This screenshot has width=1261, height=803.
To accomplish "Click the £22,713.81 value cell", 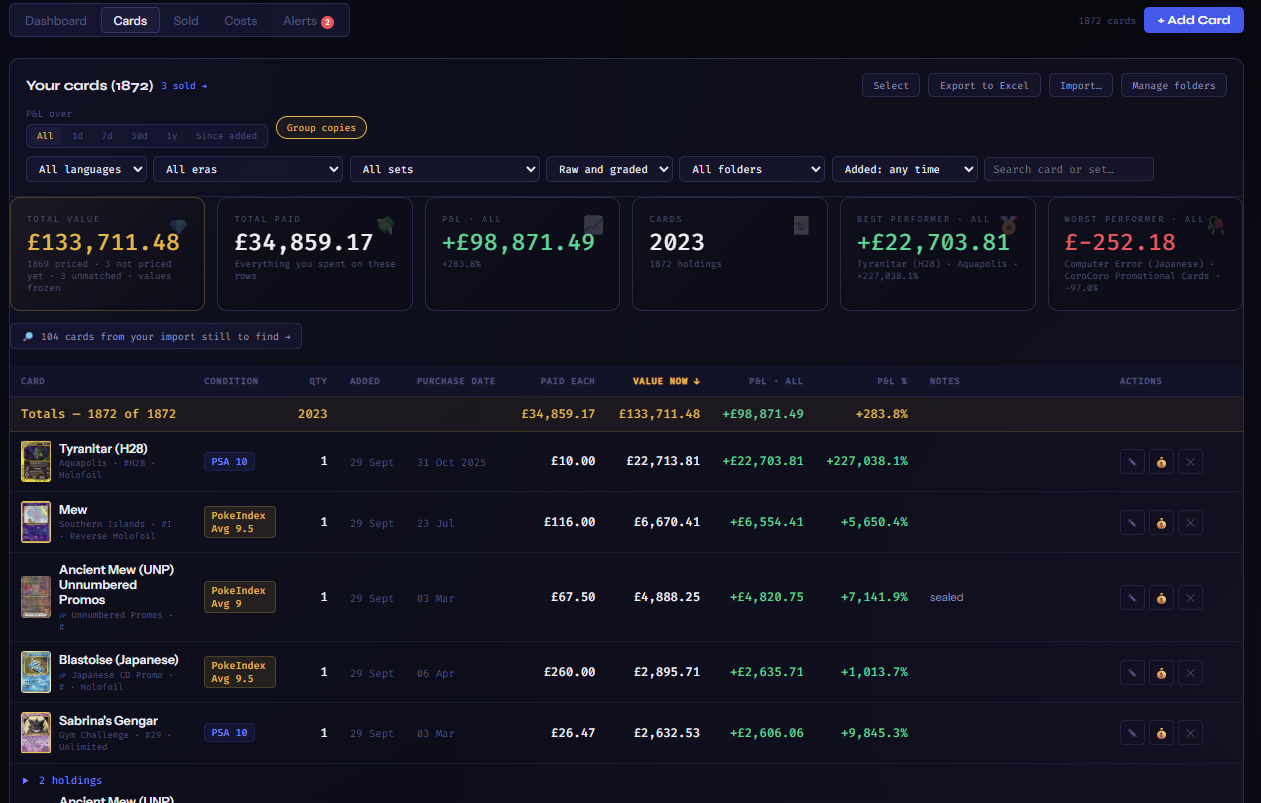I will coord(663,462).
